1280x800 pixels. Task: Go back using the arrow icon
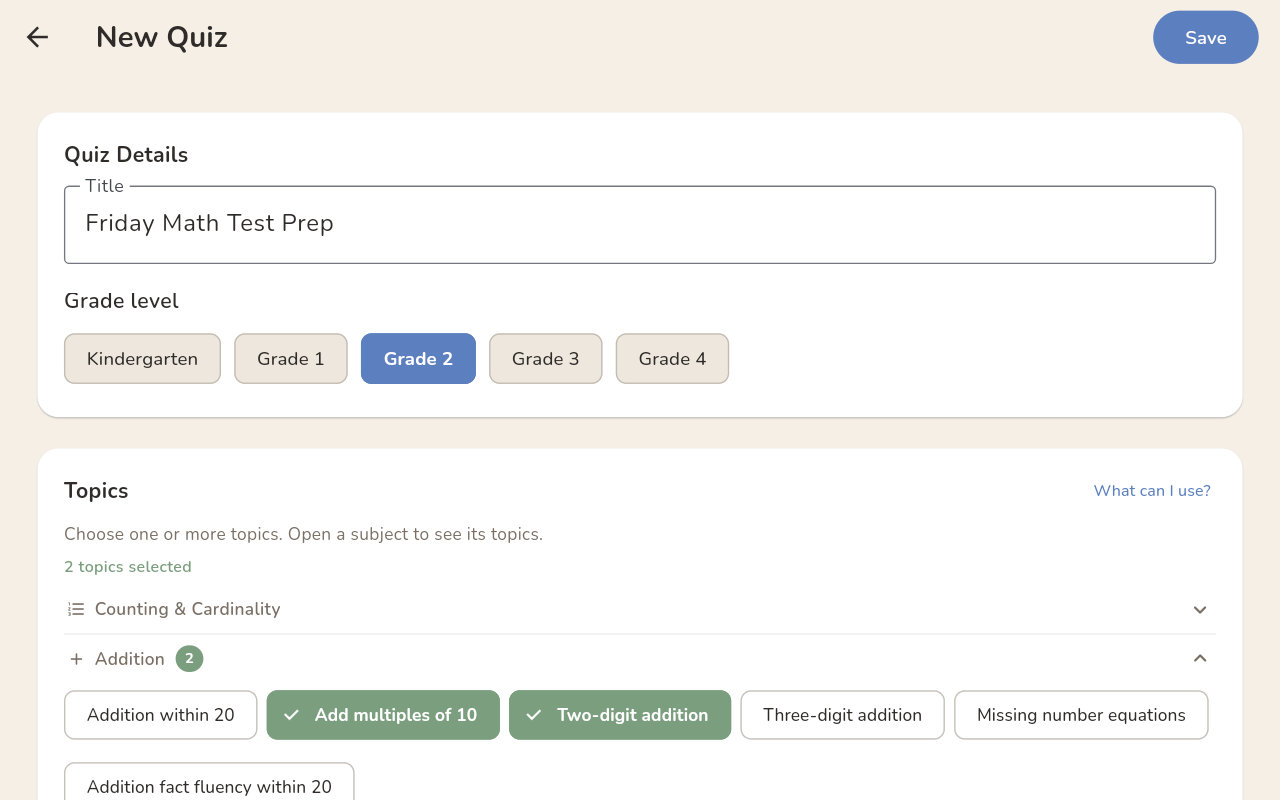(x=37, y=37)
